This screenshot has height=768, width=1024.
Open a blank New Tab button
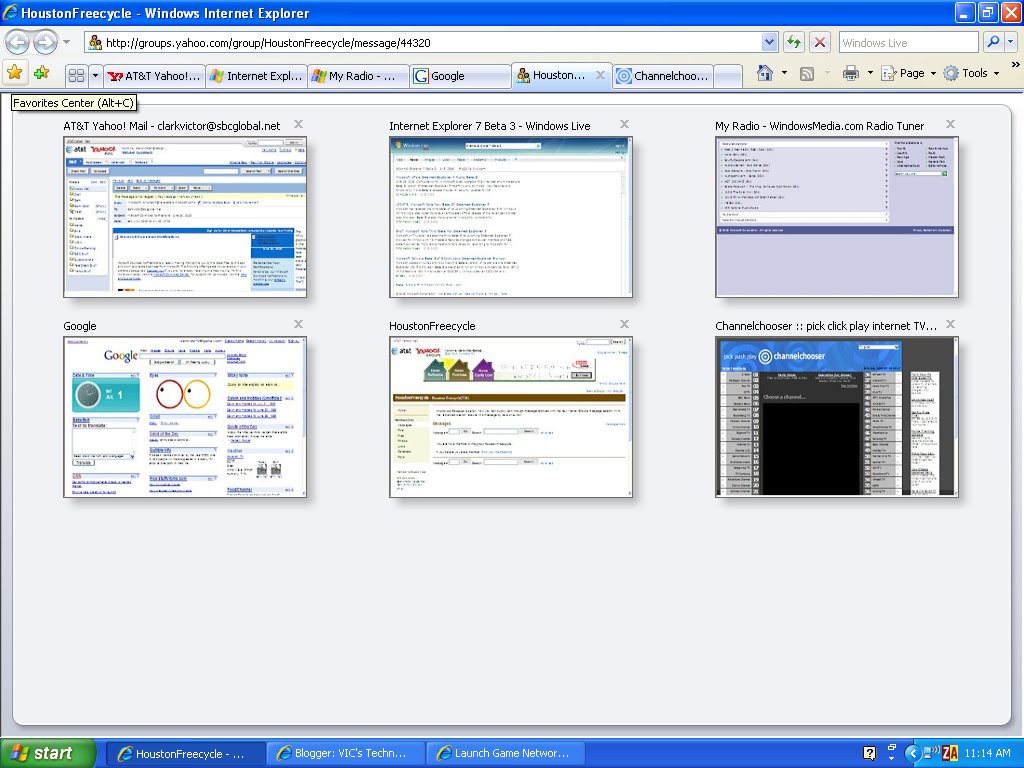pos(728,76)
